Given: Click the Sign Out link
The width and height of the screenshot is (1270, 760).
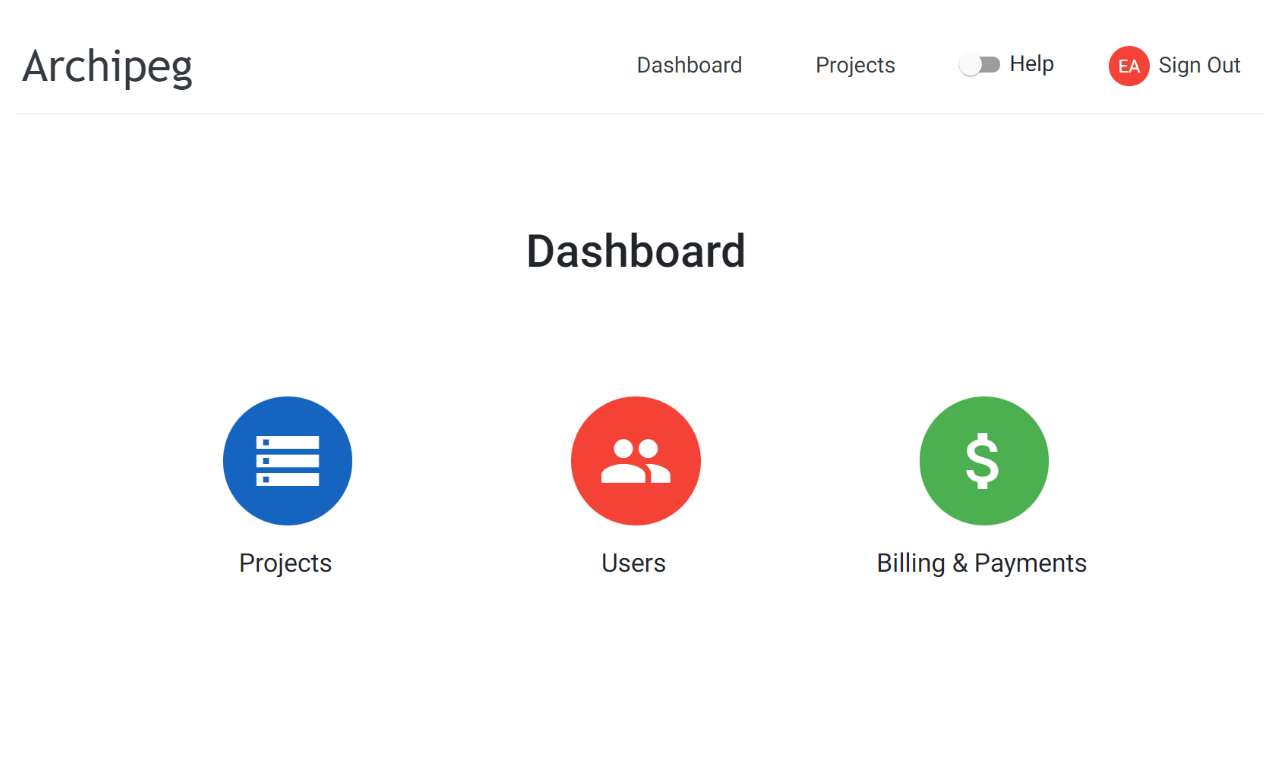Looking at the screenshot, I should 1199,65.
